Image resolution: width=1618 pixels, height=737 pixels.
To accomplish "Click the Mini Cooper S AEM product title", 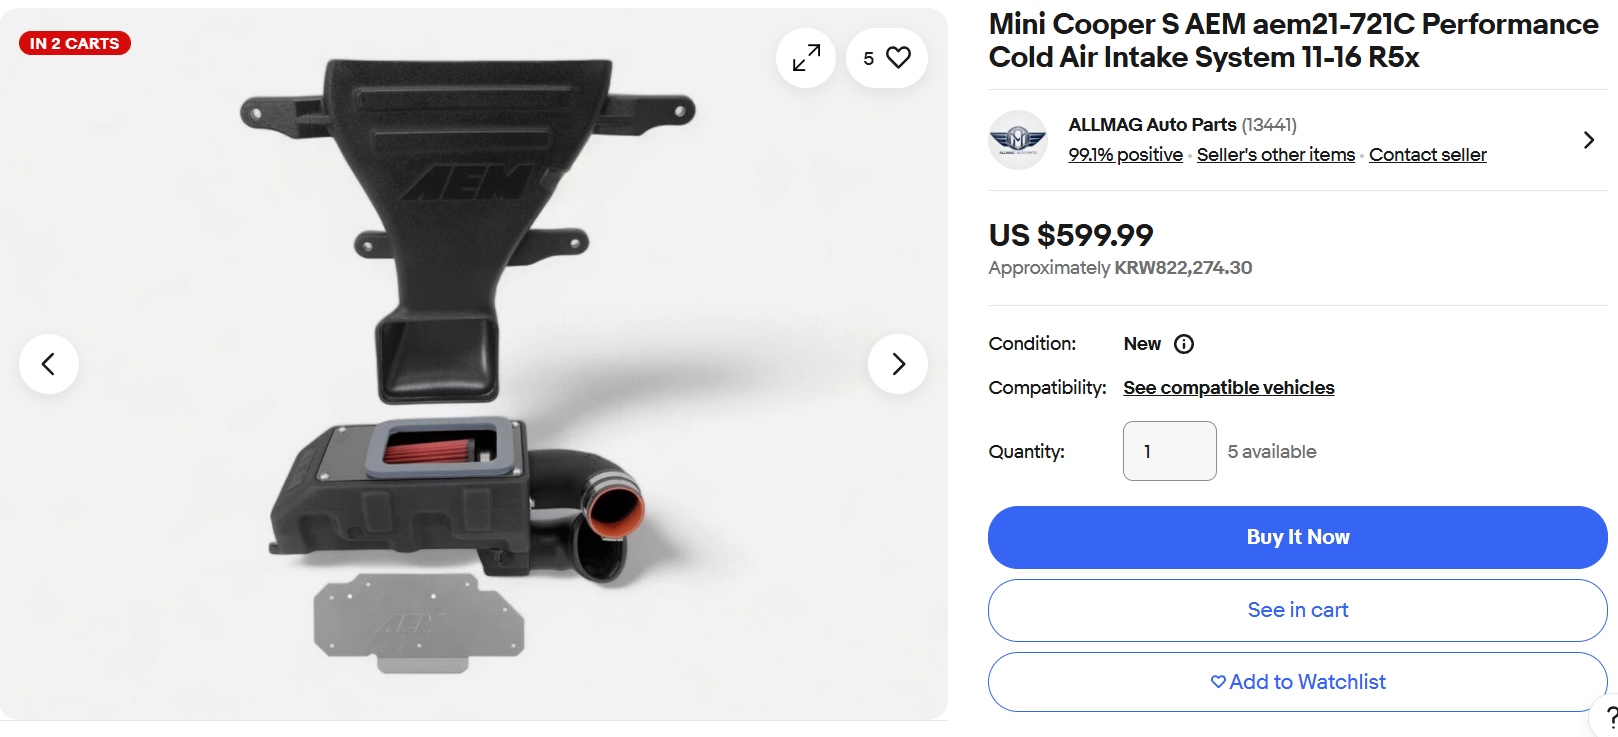I will (x=1293, y=41).
